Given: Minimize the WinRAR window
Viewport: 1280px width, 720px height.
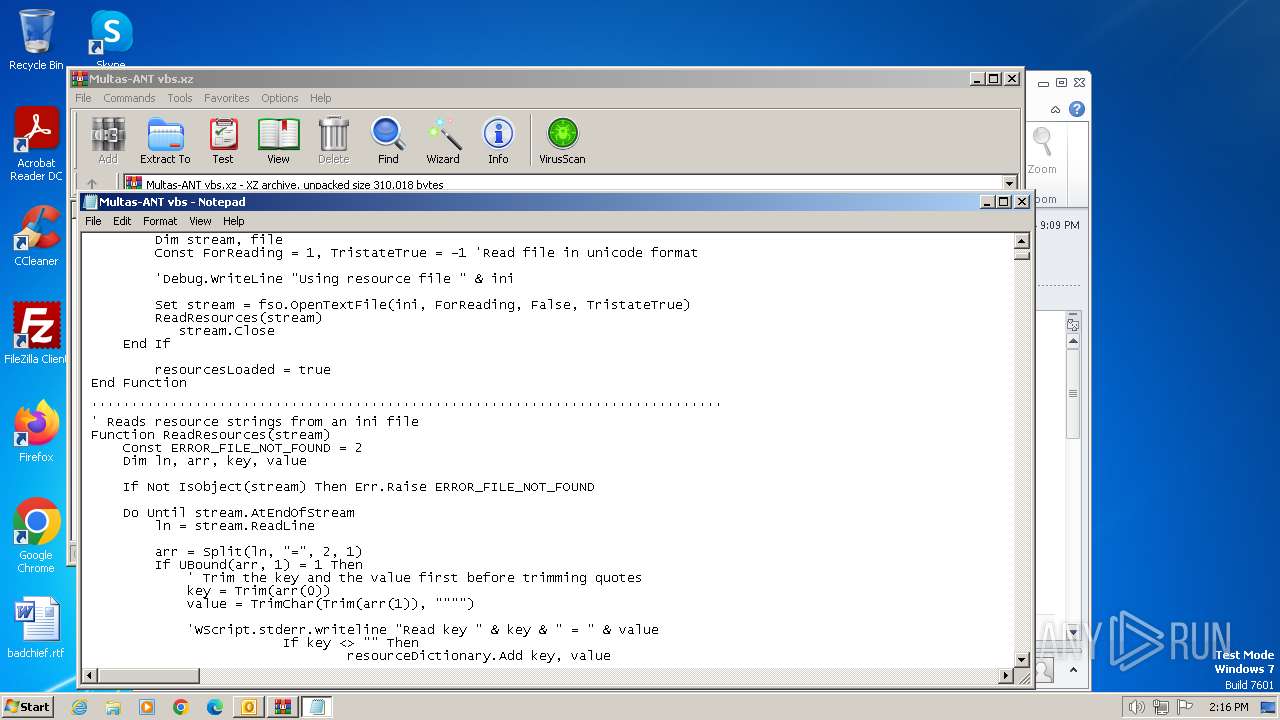Looking at the screenshot, I should (976, 78).
